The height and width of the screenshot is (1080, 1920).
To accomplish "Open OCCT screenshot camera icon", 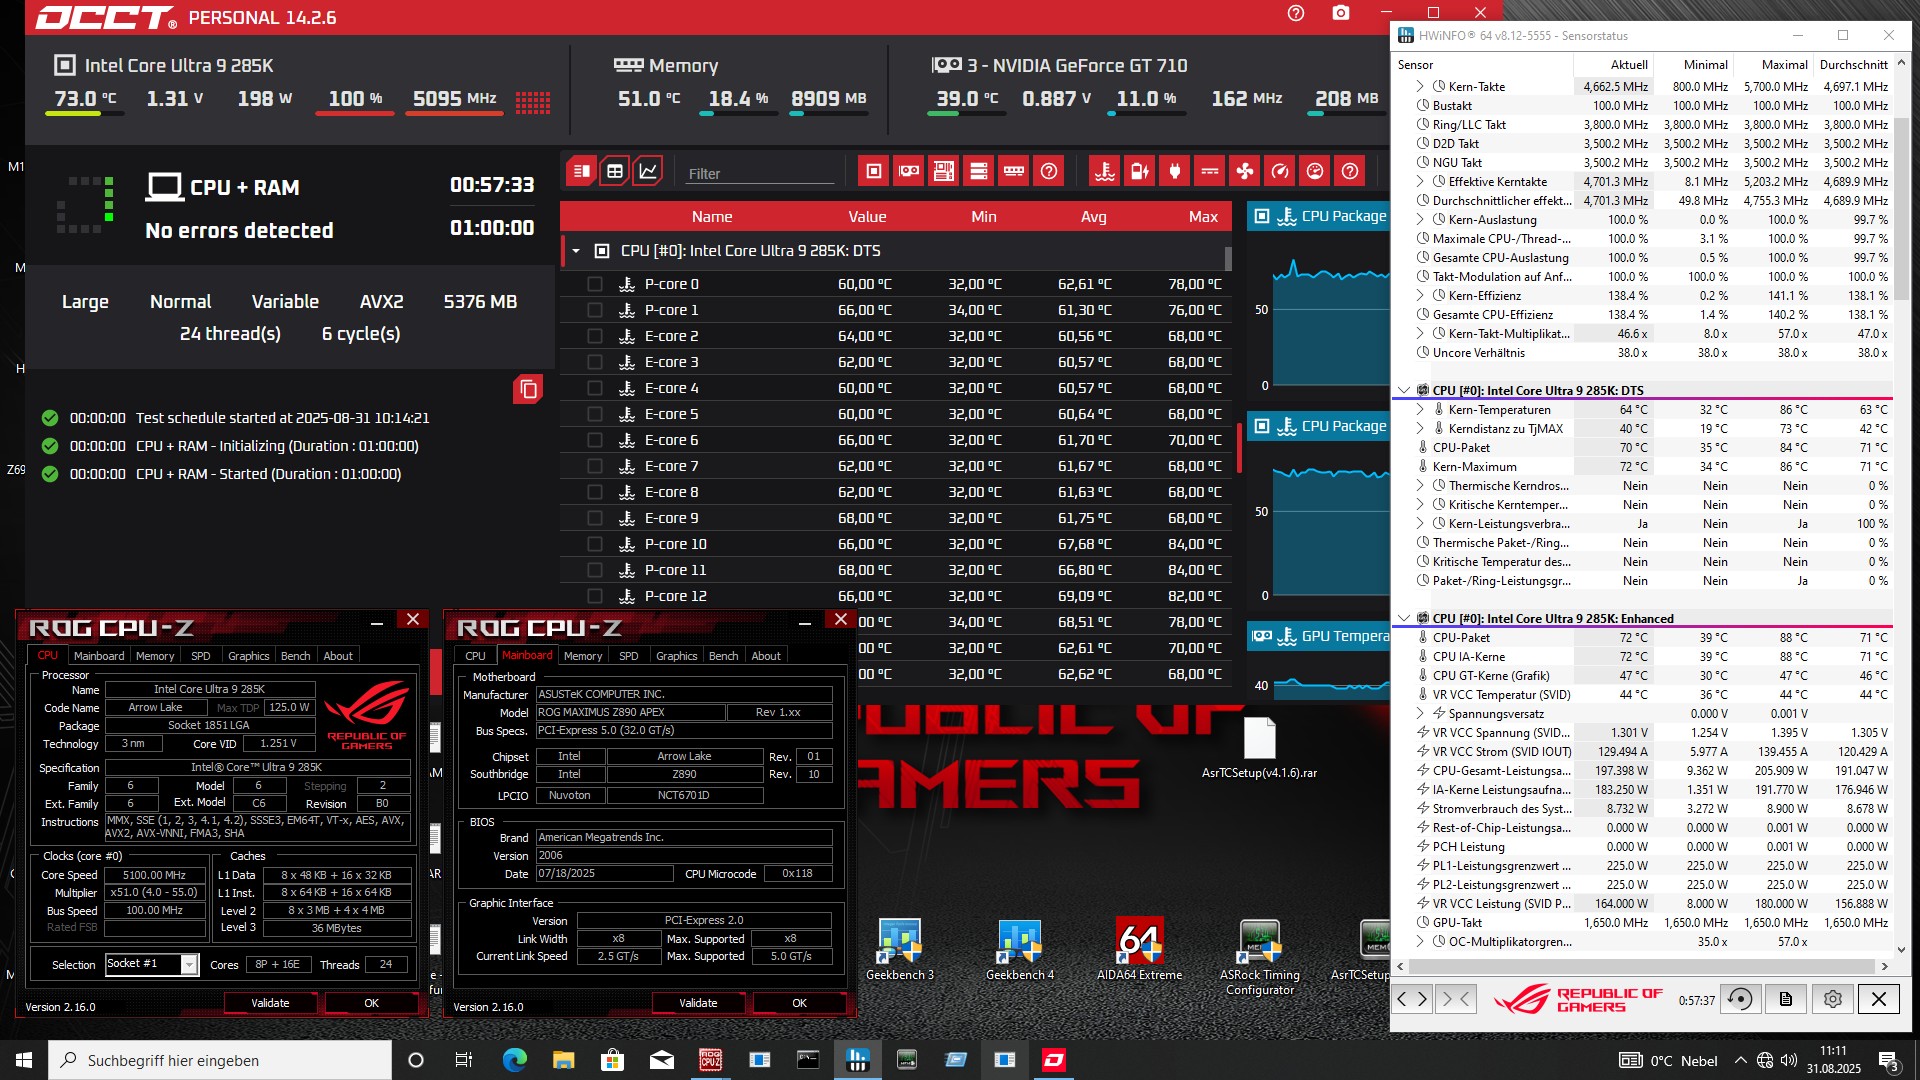I will pos(1340,14).
